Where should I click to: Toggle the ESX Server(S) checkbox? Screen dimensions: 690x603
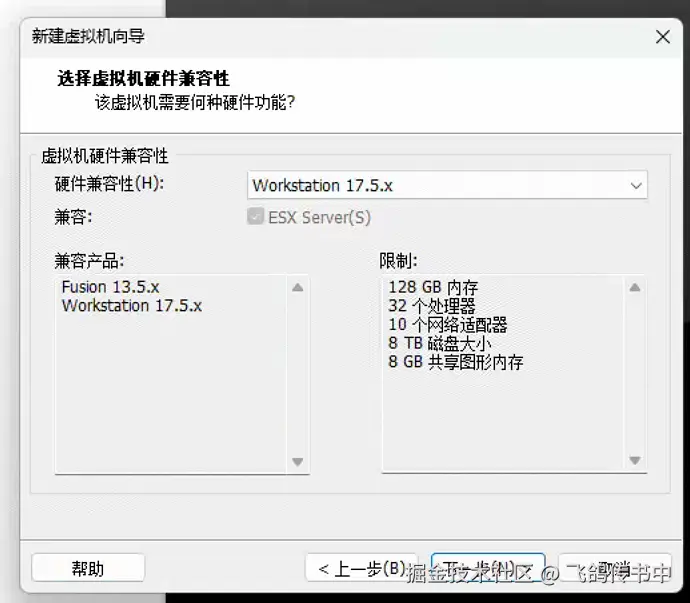pyautogui.click(x=255, y=217)
